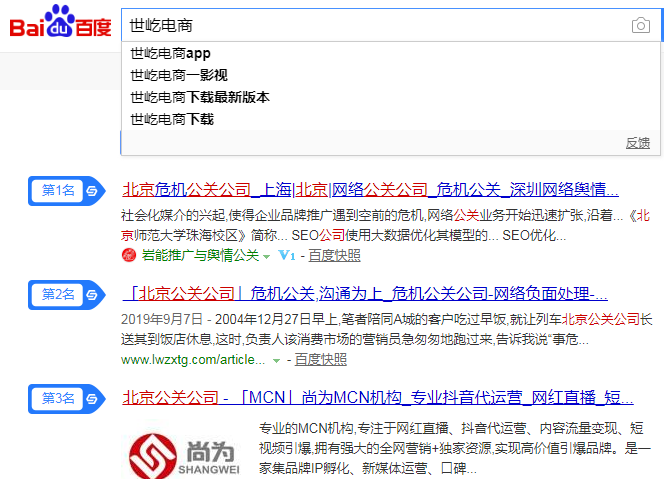The width and height of the screenshot is (664, 479).
Task: Open 百度快照 of the second result
Action: point(321,360)
